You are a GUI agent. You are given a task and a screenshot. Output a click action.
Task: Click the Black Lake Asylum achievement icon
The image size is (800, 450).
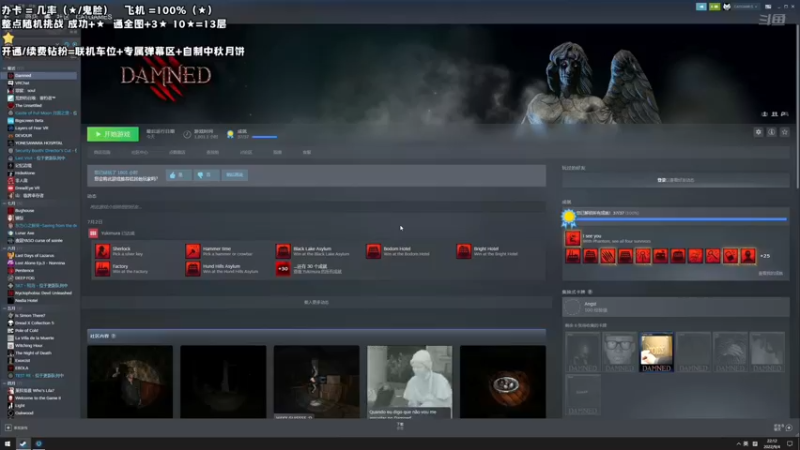pos(283,251)
